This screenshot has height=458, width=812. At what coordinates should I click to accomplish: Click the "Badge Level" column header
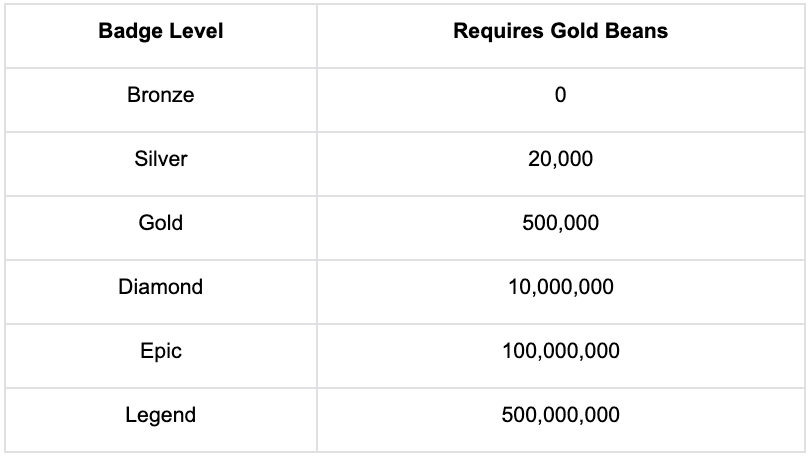pyautogui.click(x=161, y=31)
